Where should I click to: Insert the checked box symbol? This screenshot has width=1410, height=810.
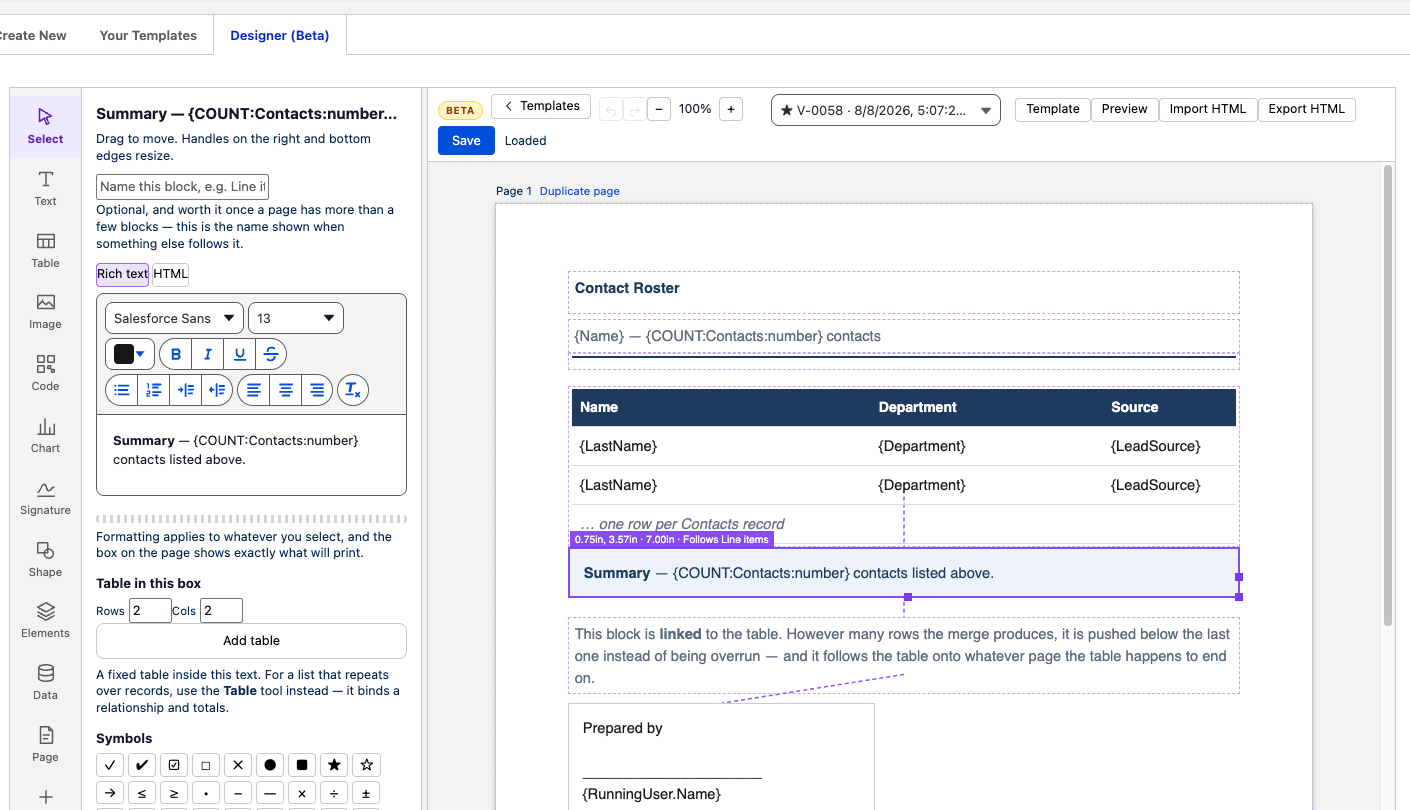click(174, 765)
